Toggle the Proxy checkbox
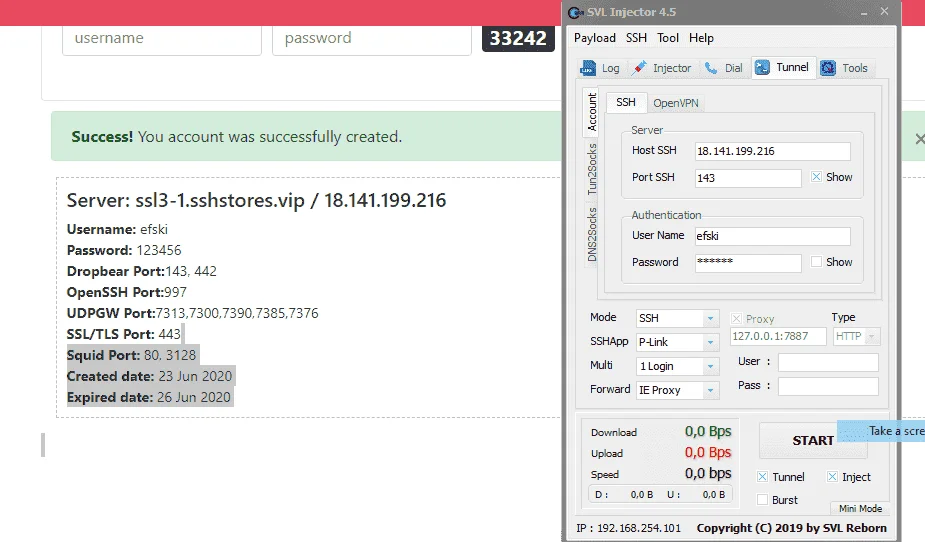Screen dimensions: 925x542 (x=736, y=318)
